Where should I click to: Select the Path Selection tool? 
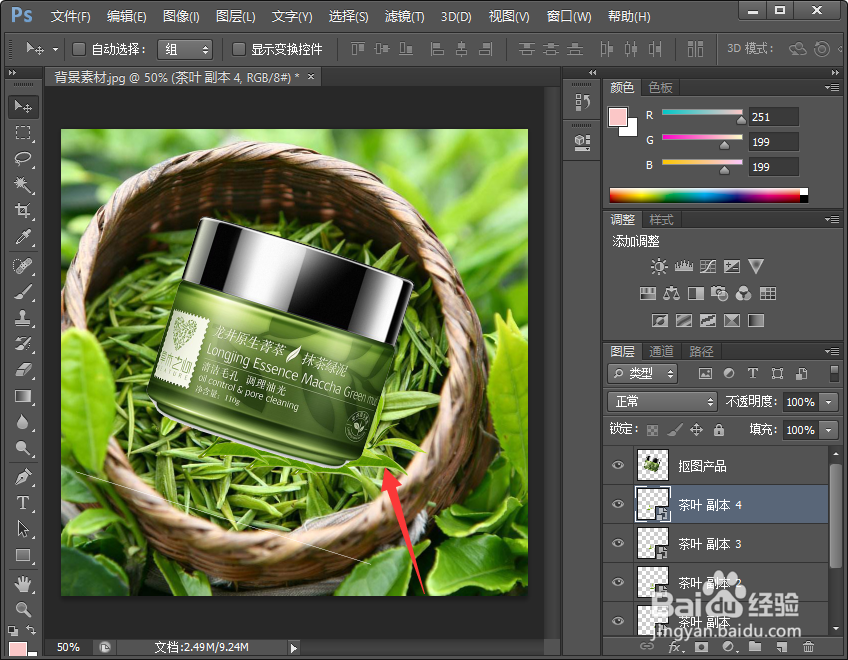click(x=23, y=529)
